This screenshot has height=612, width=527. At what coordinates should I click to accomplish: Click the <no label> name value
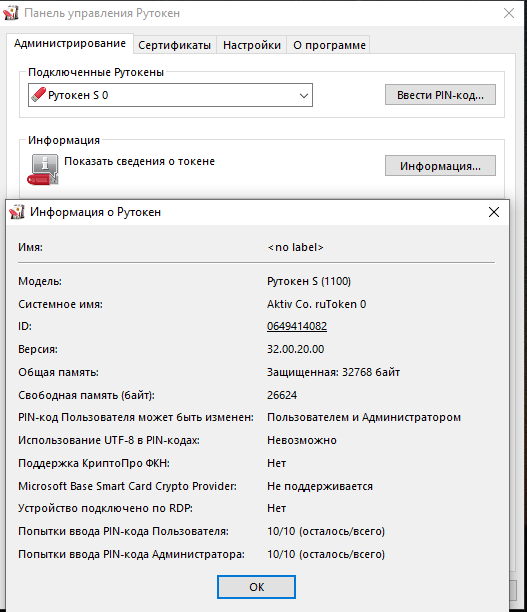coord(296,247)
